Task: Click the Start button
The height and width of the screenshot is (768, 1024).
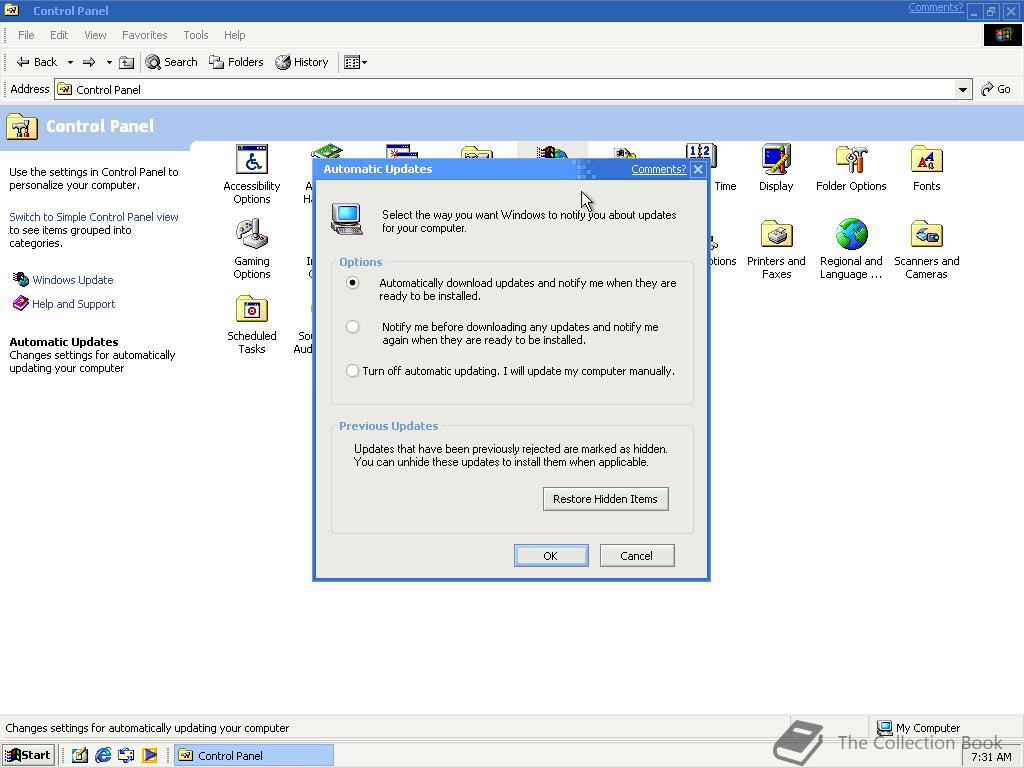Action: [28, 755]
